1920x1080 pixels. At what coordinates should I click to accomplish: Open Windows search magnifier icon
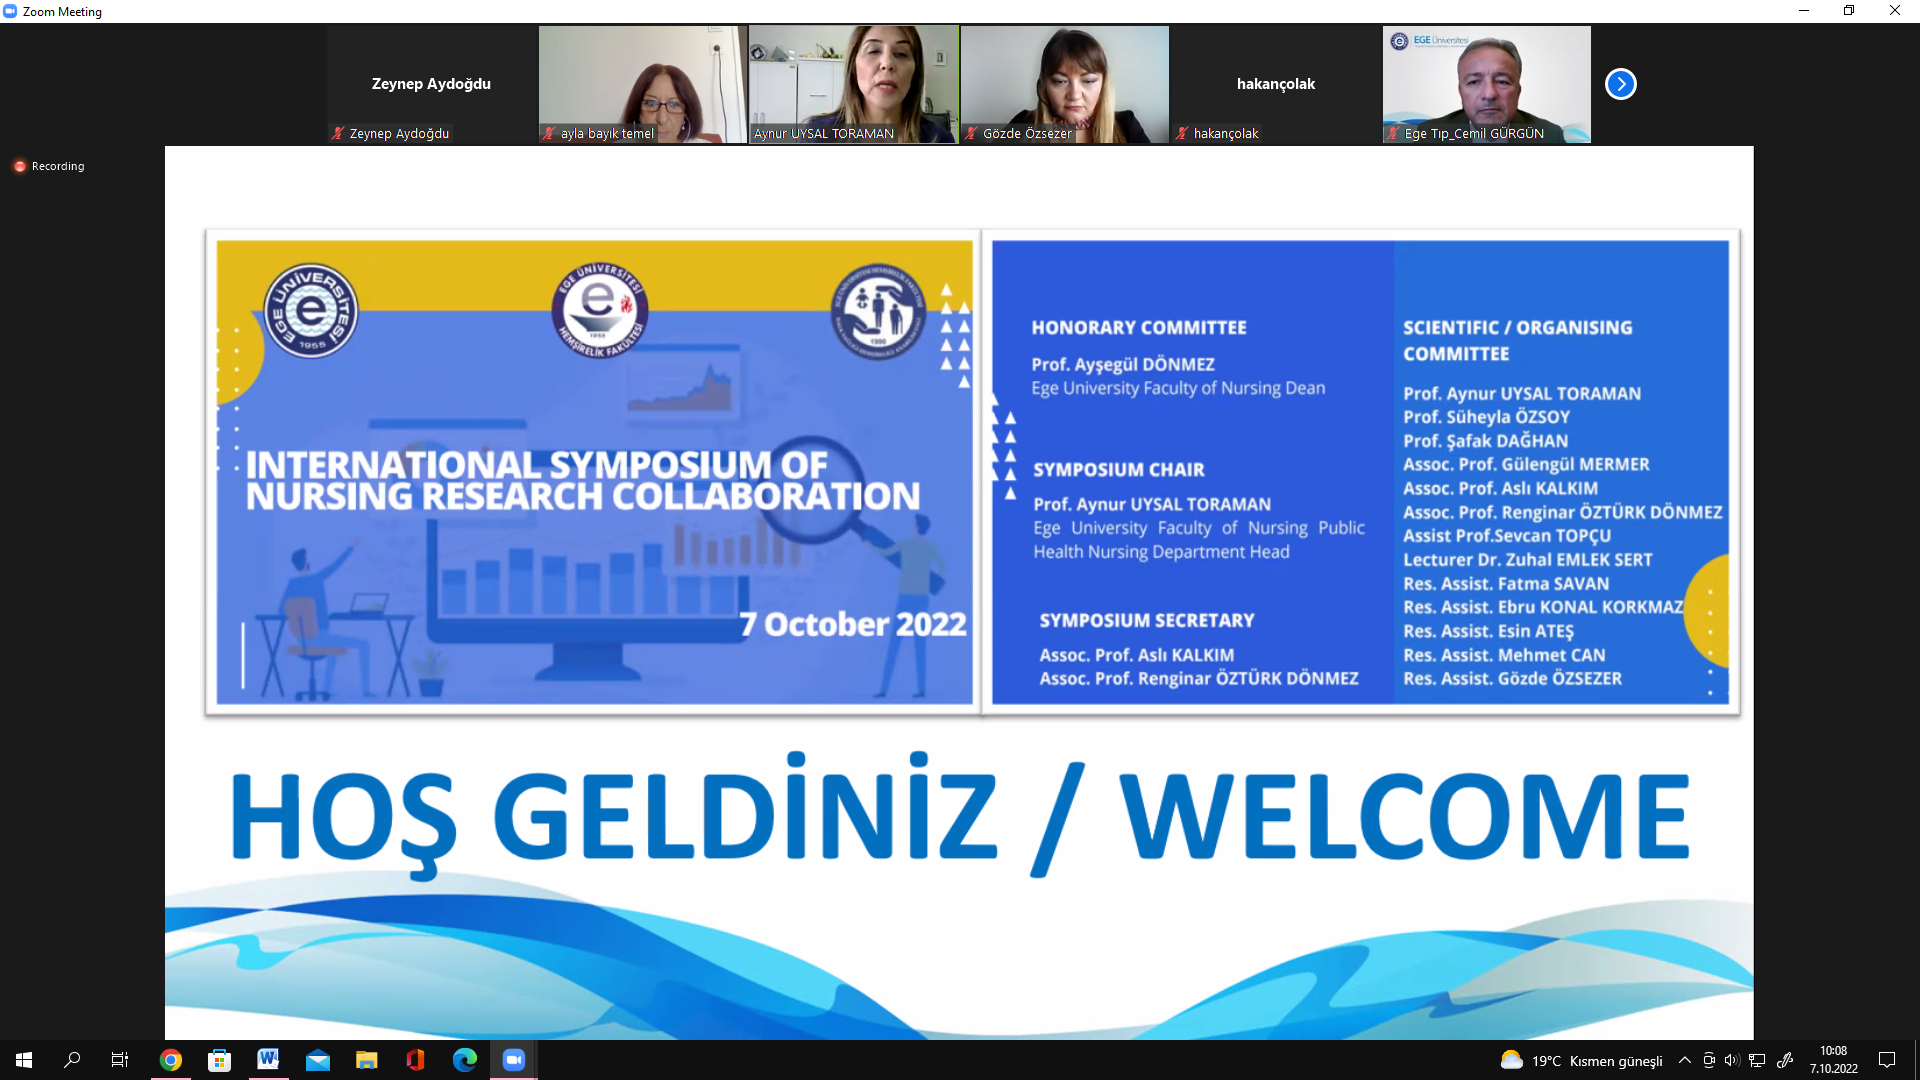[72, 1060]
